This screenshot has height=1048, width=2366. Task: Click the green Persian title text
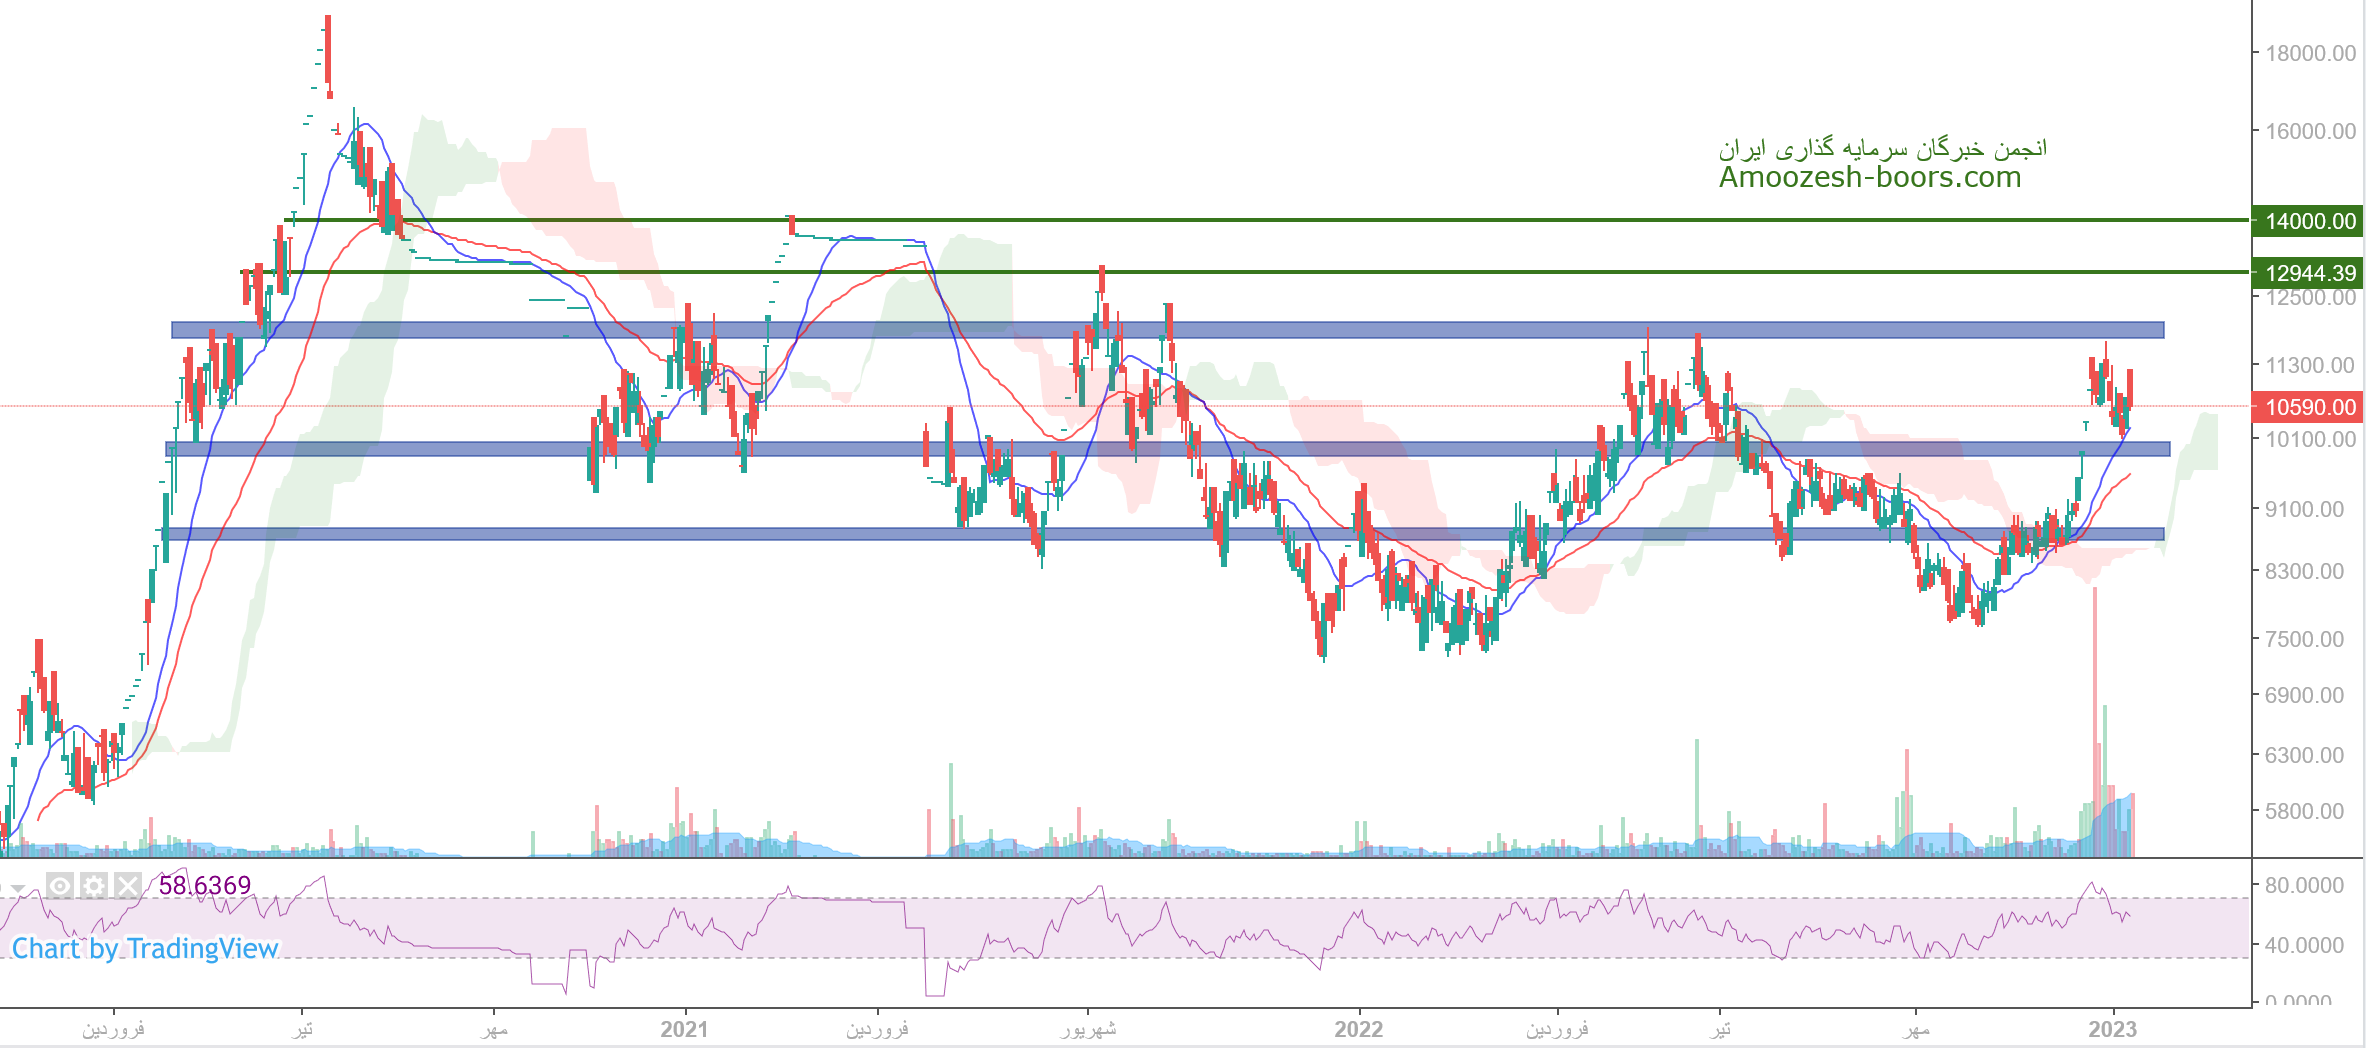tap(1882, 148)
